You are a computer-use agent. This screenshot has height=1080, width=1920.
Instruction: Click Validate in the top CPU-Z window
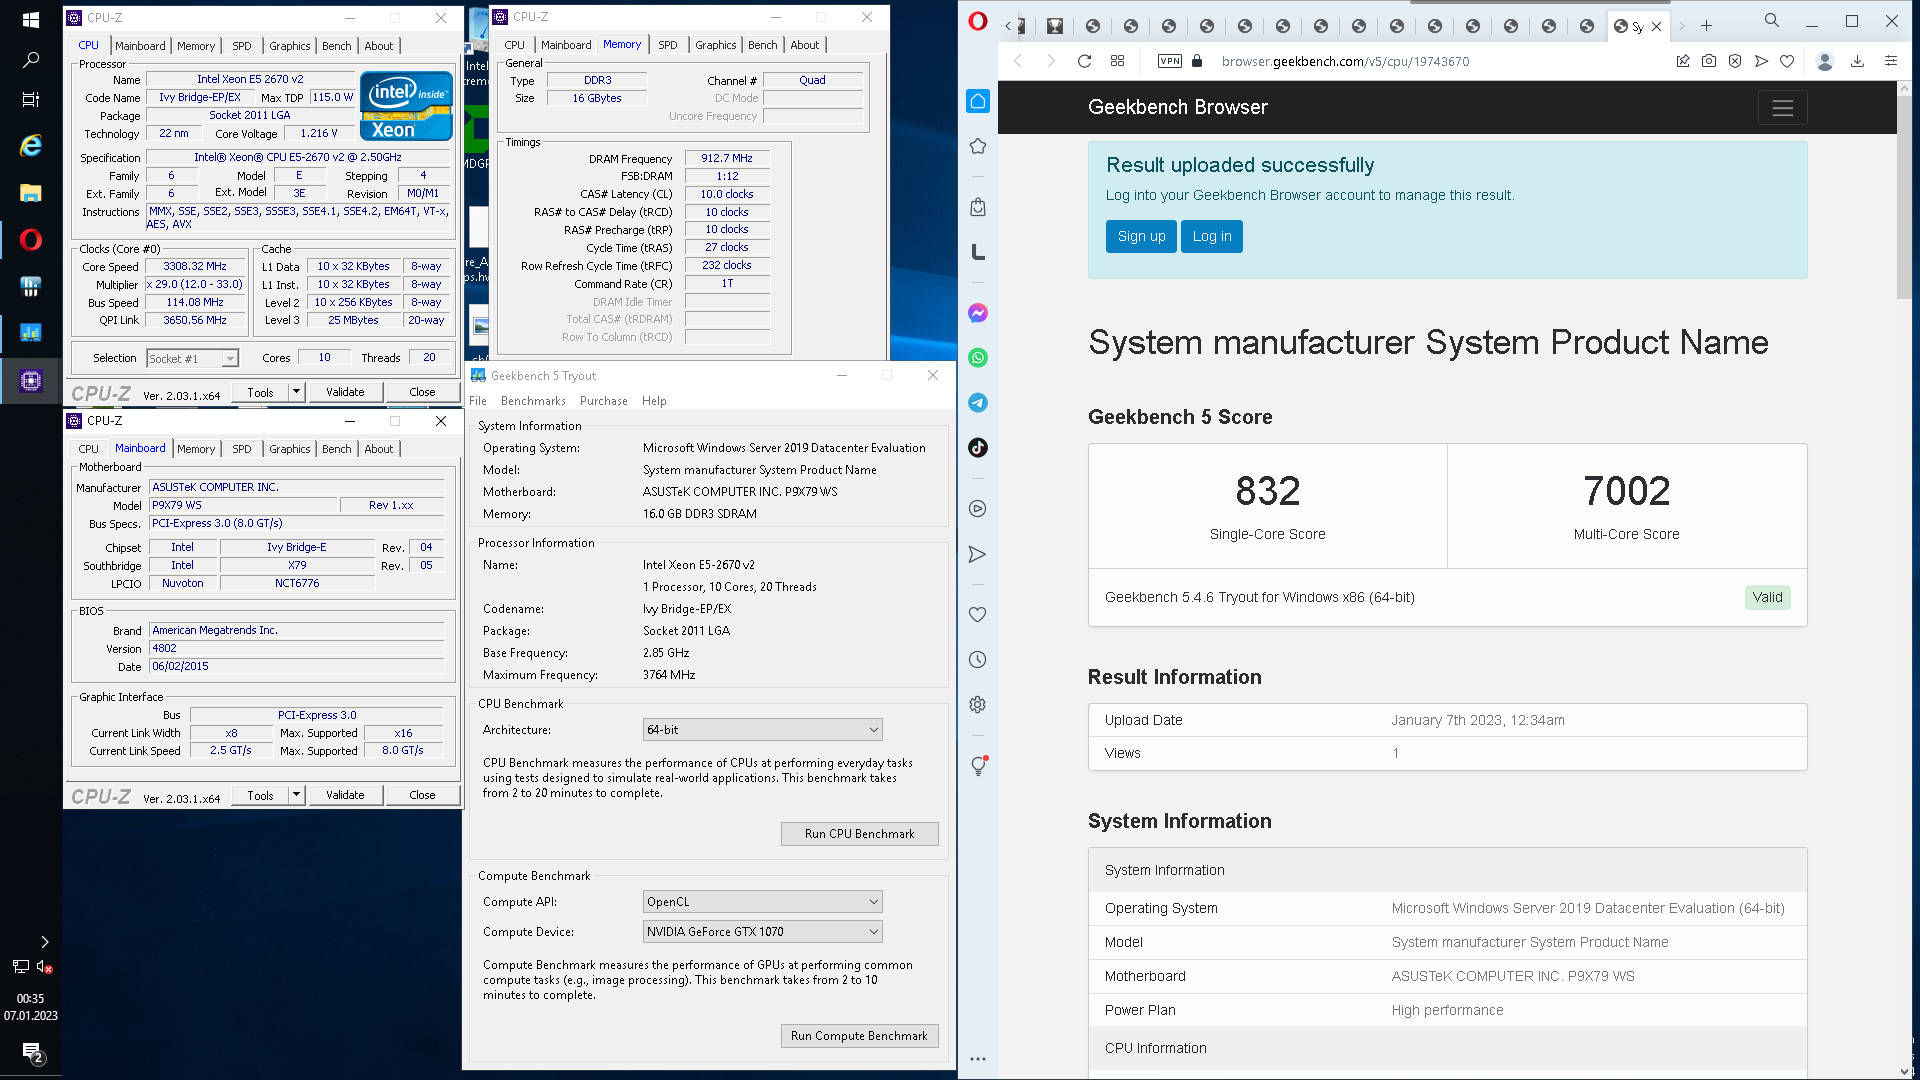tap(345, 392)
